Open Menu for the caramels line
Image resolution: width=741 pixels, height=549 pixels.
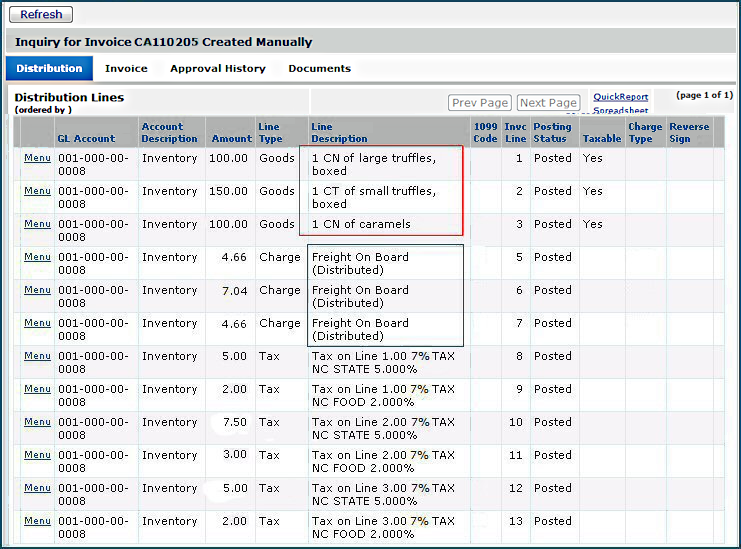click(x=37, y=224)
